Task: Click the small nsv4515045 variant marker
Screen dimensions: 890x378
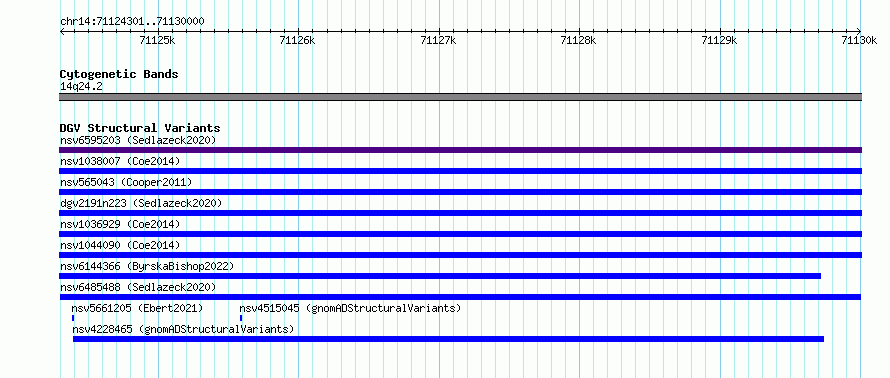Action: 241,318
